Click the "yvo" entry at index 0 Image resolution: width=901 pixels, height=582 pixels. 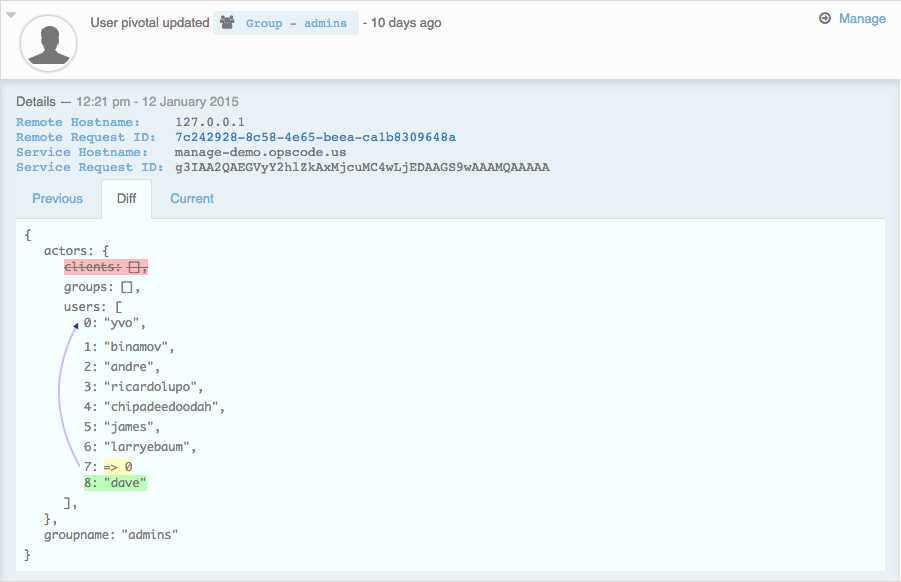(x=125, y=323)
